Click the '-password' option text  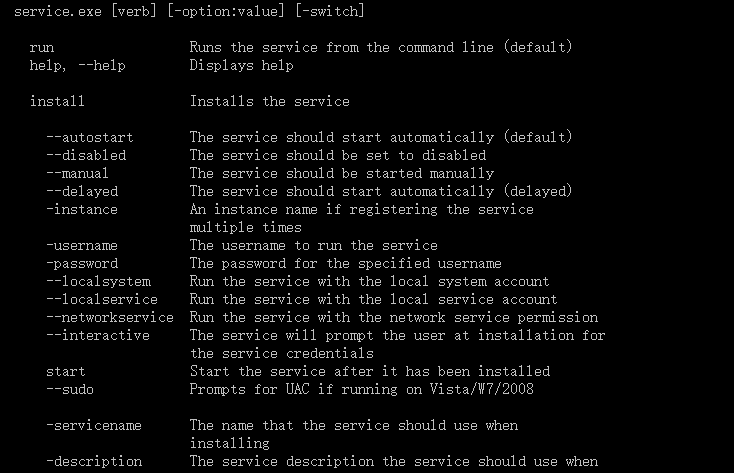click(x=82, y=264)
